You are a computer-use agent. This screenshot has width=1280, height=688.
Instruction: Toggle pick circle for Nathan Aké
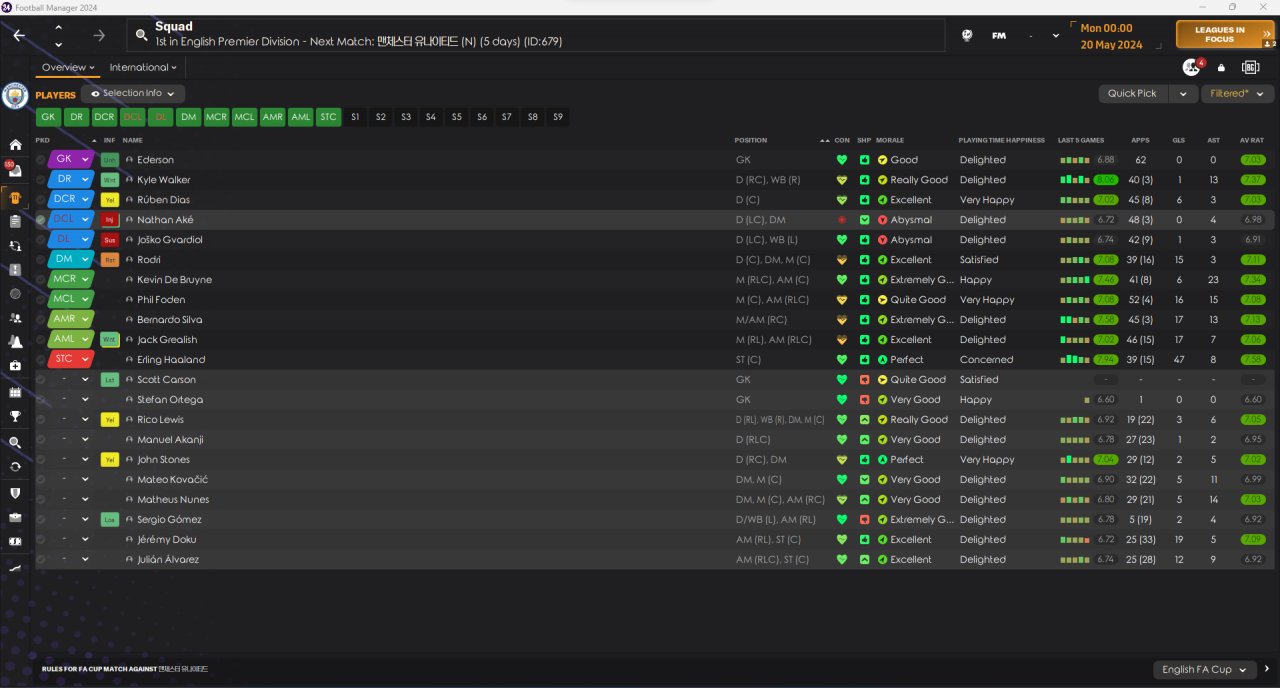point(41,220)
